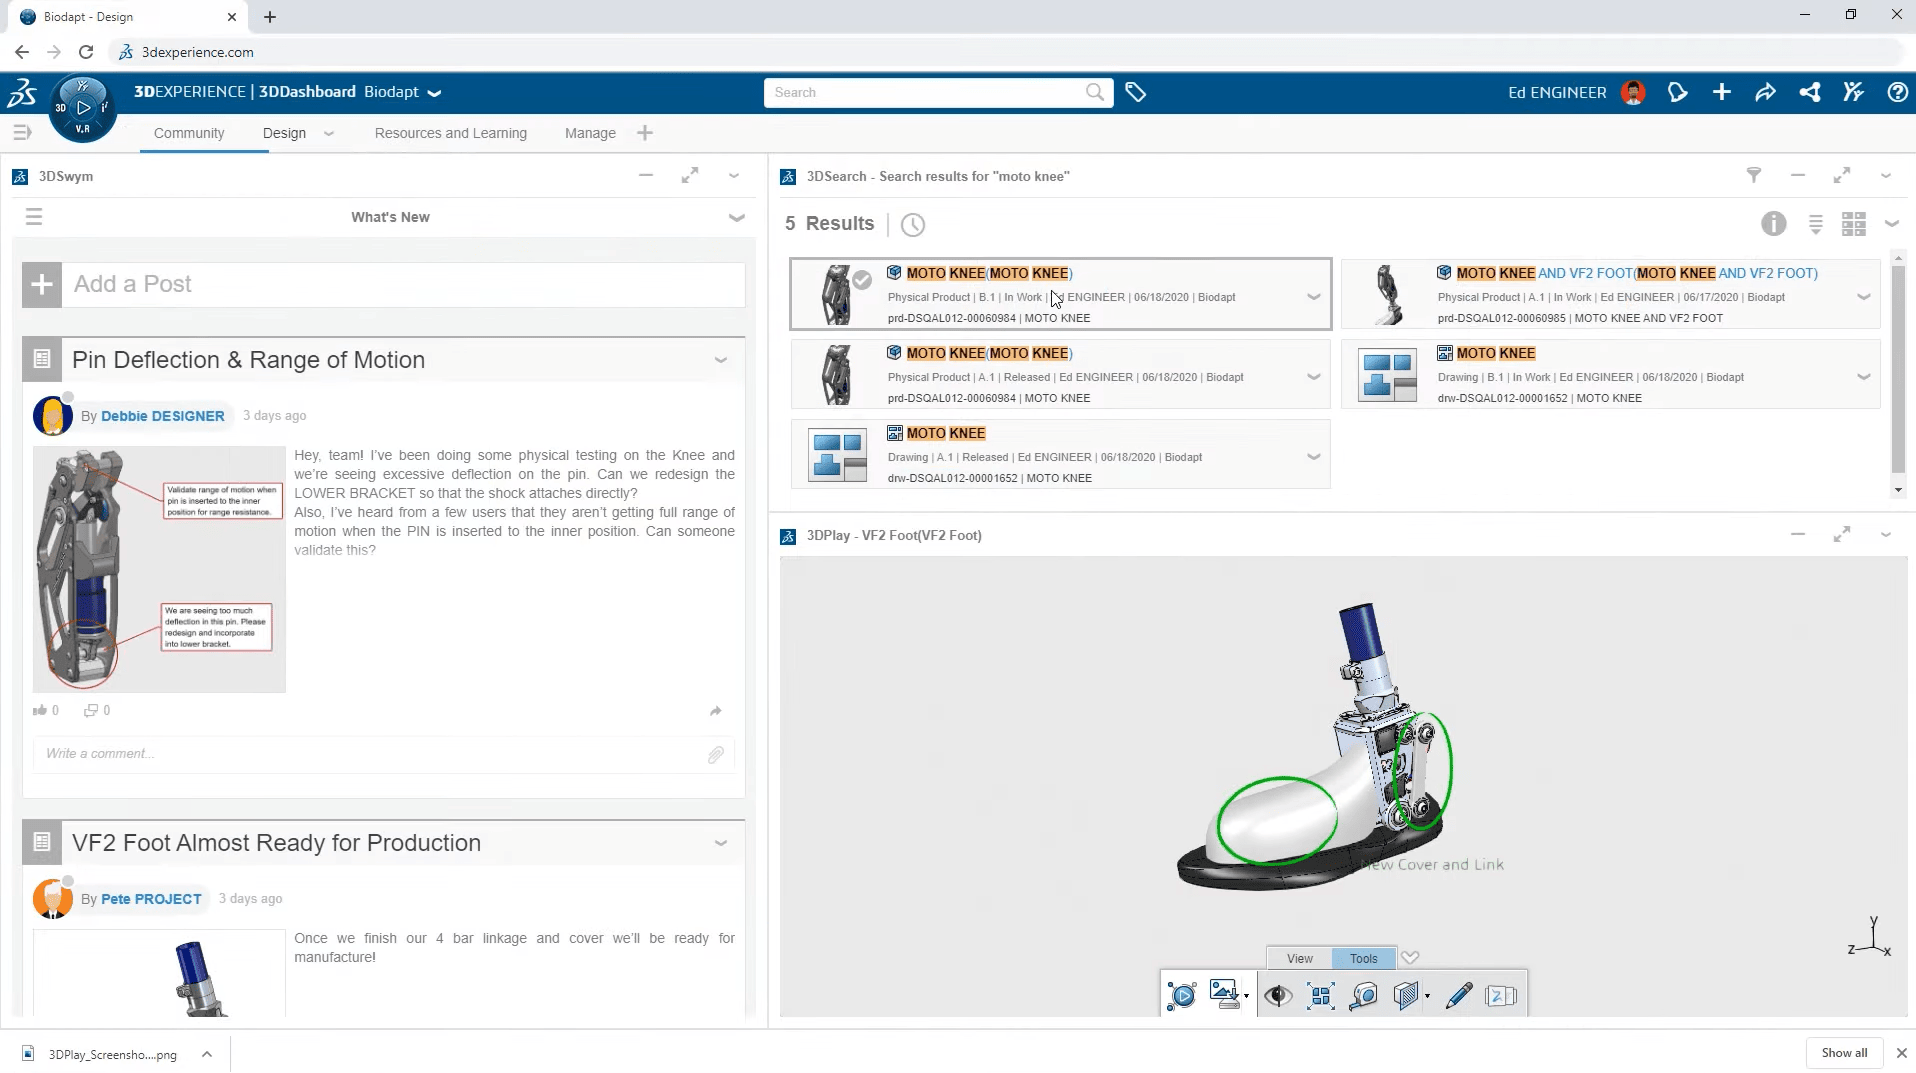Viewport: 1916px width, 1073px height.
Task: Open the Collaborative spaces network icon
Action: point(1809,92)
